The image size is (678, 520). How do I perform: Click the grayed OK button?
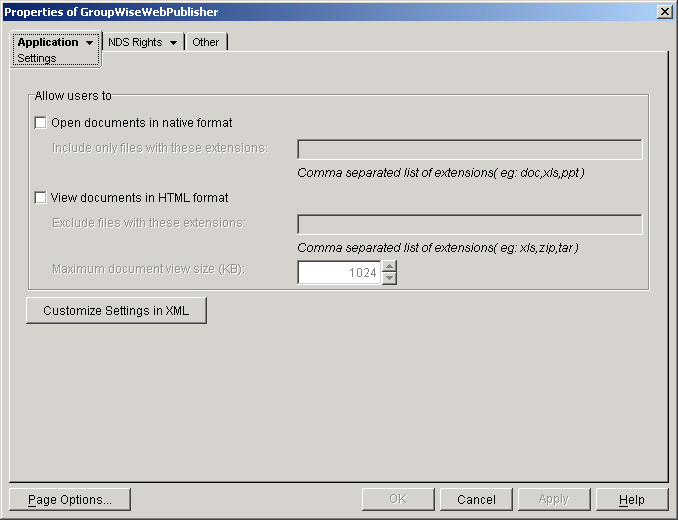pos(398,500)
